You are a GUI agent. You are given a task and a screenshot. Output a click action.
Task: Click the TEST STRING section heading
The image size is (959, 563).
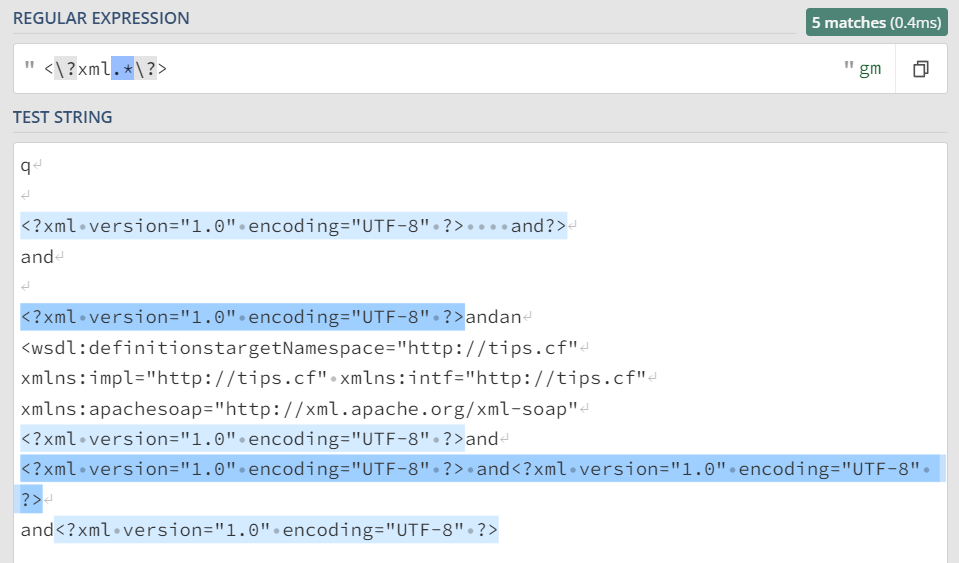[62, 117]
